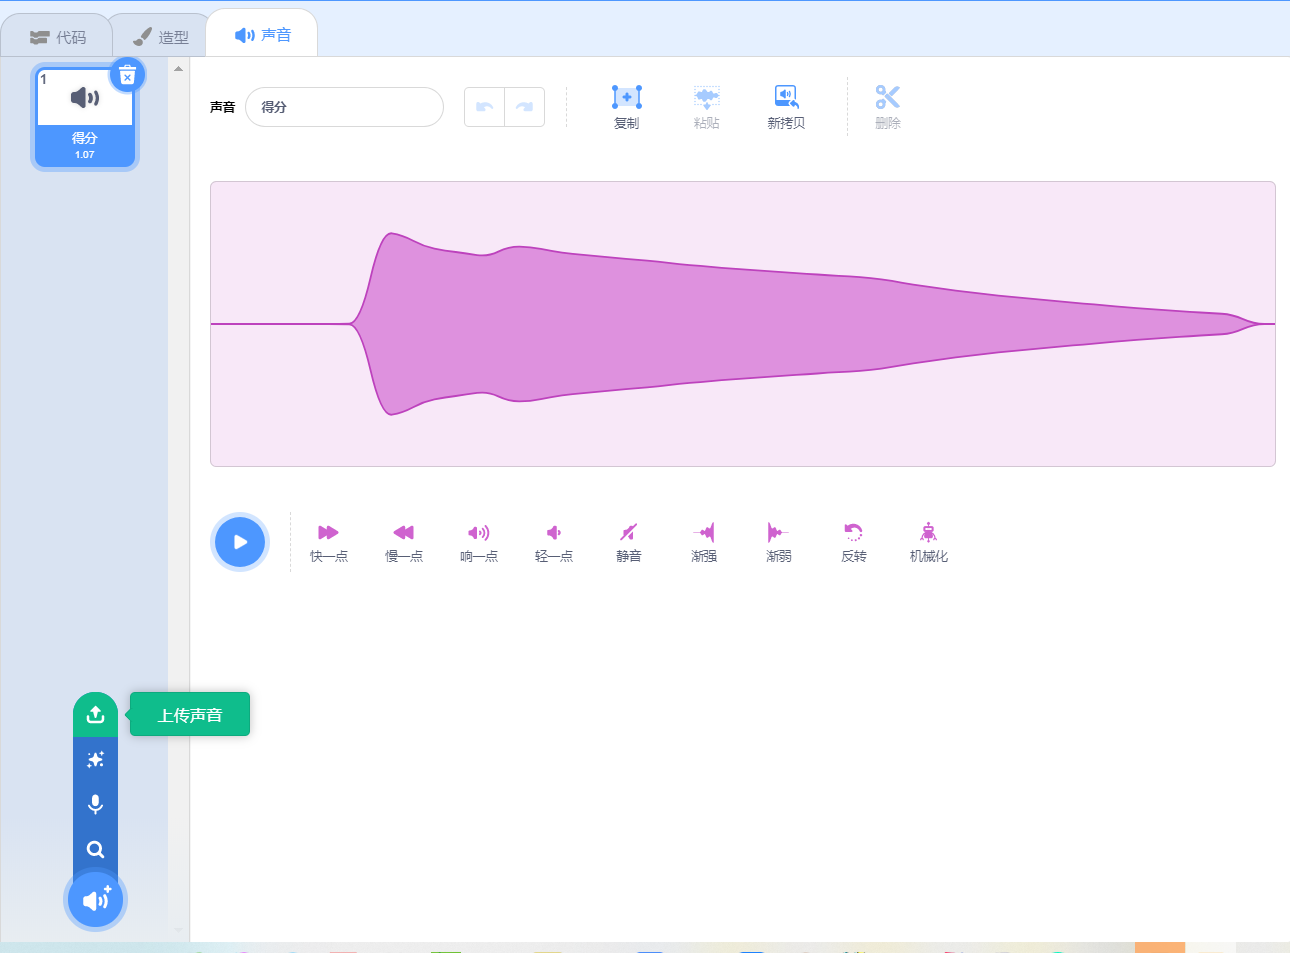The image size is (1290, 953).
Task: Apply the 渐弱 (Fade out) effect
Action: point(779,542)
